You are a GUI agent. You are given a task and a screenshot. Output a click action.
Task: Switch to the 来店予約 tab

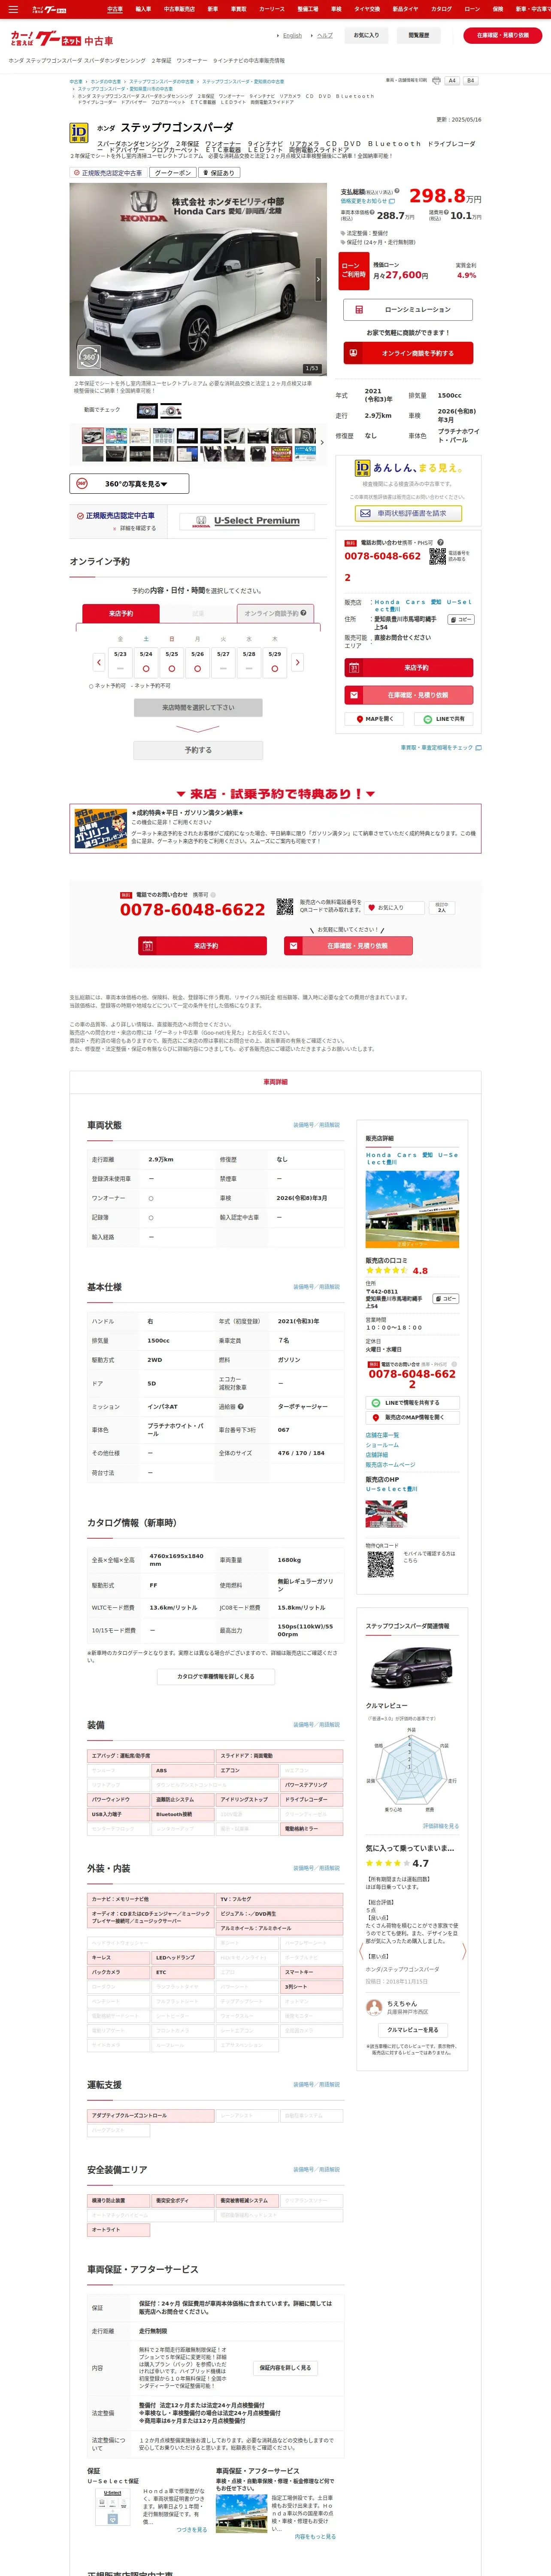(121, 613)
